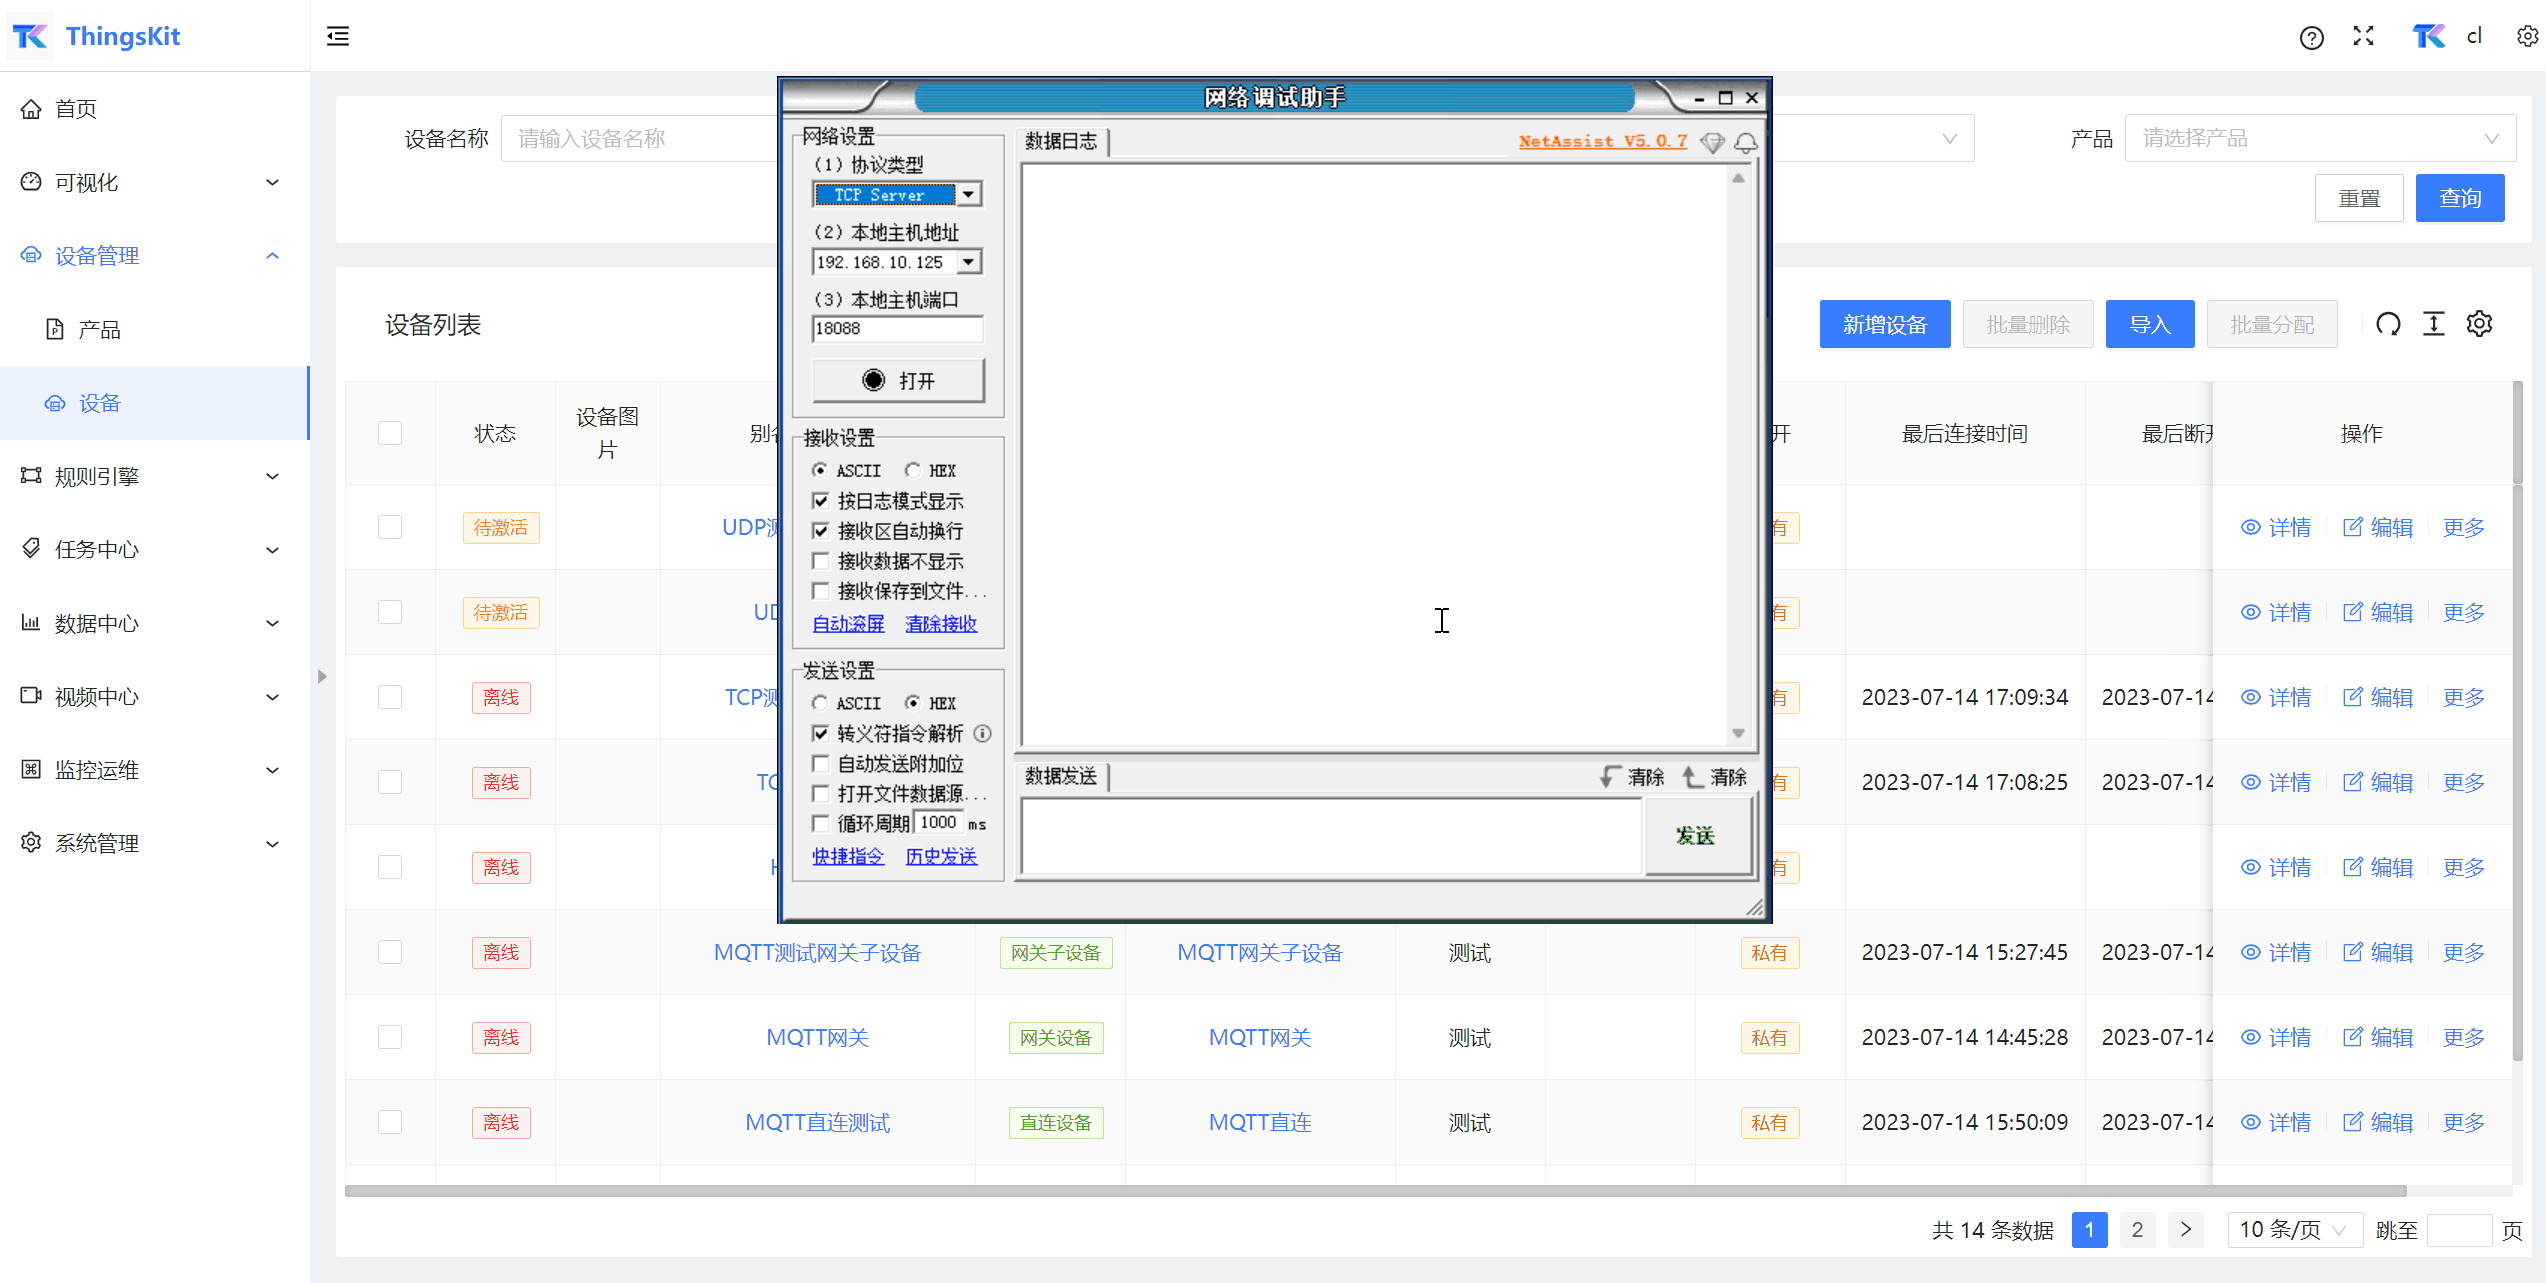
Task: Open the TCP Server protocol dropdown
Action: point(968,195)
